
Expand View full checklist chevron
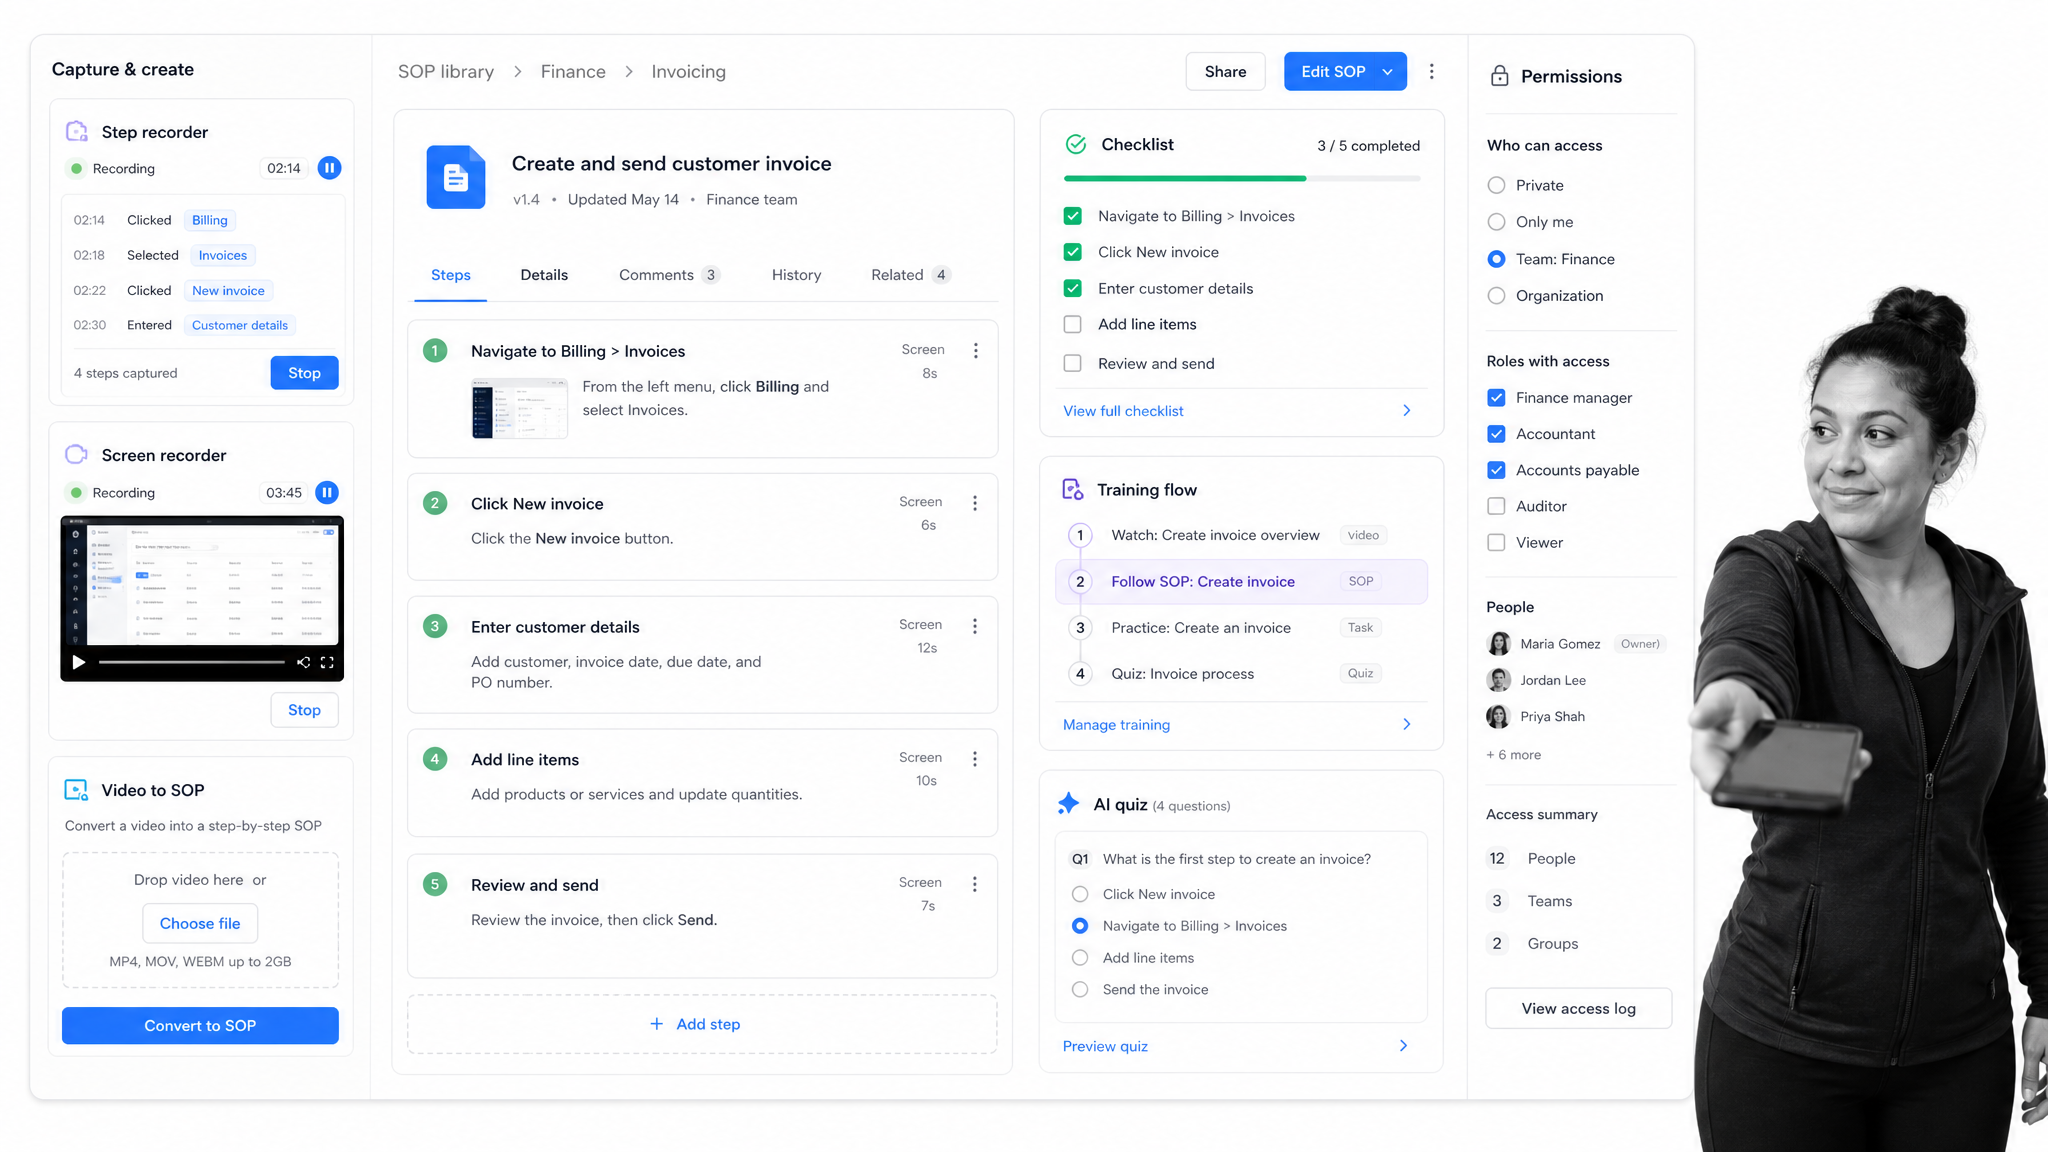point(1407,411)
